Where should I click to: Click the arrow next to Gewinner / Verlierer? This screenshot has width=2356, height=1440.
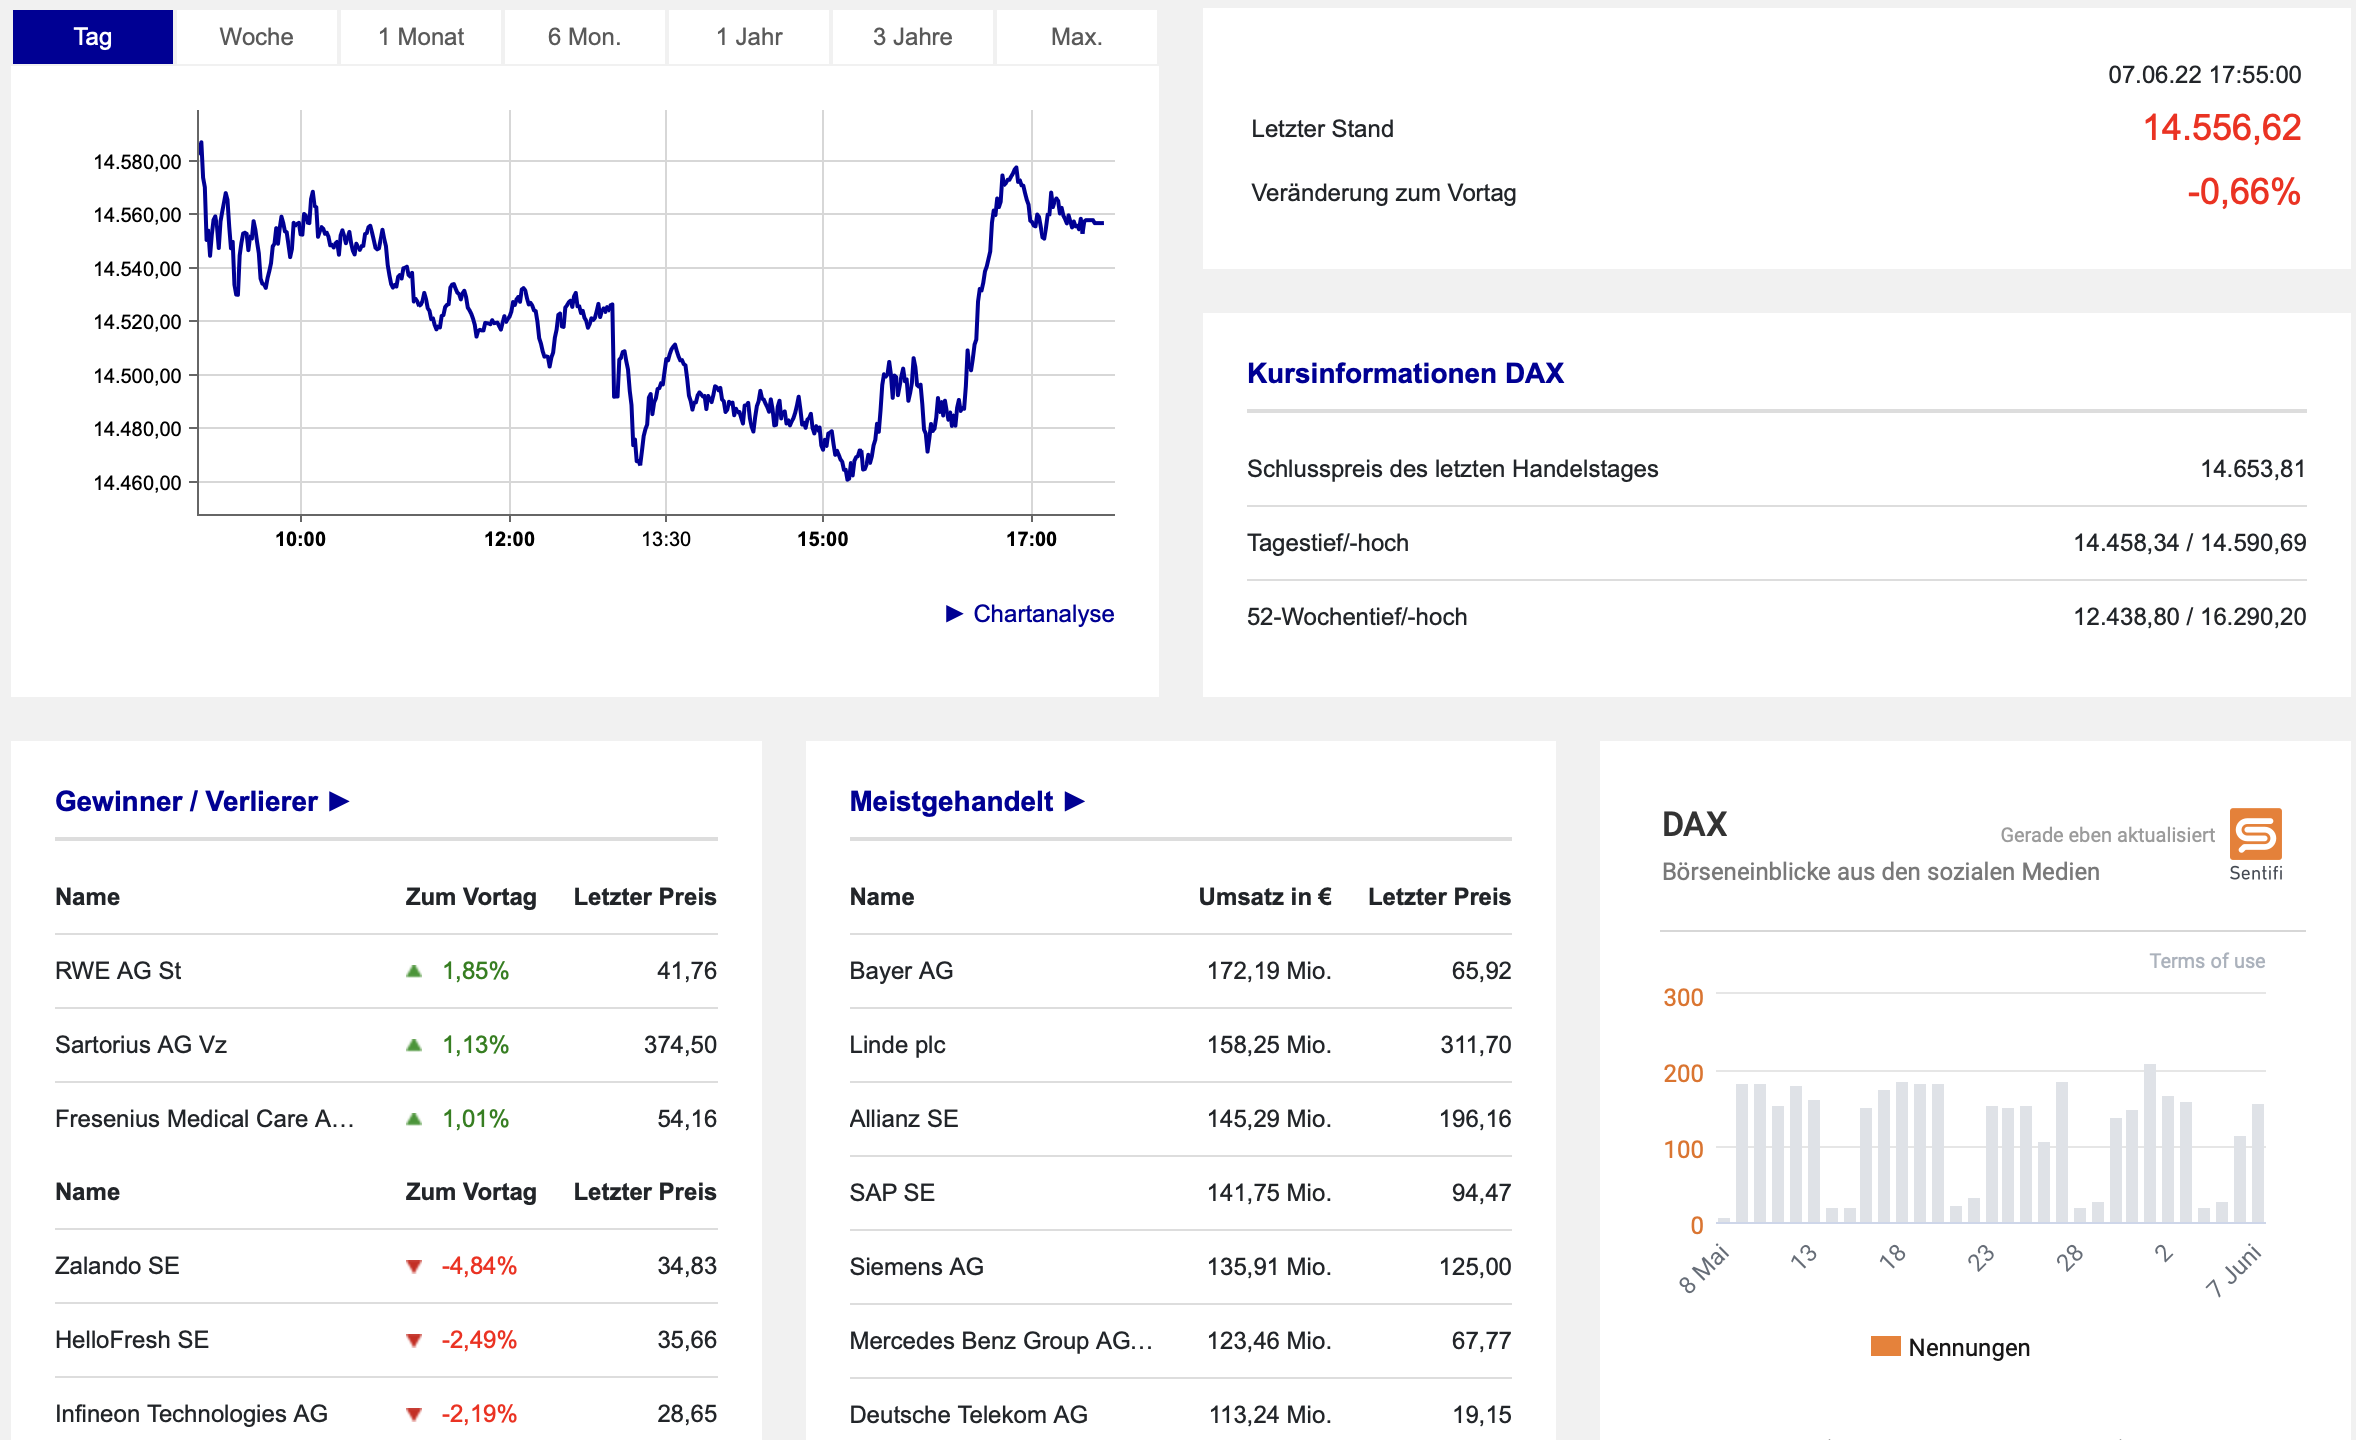pyautogui.click(x=339, y=802)
